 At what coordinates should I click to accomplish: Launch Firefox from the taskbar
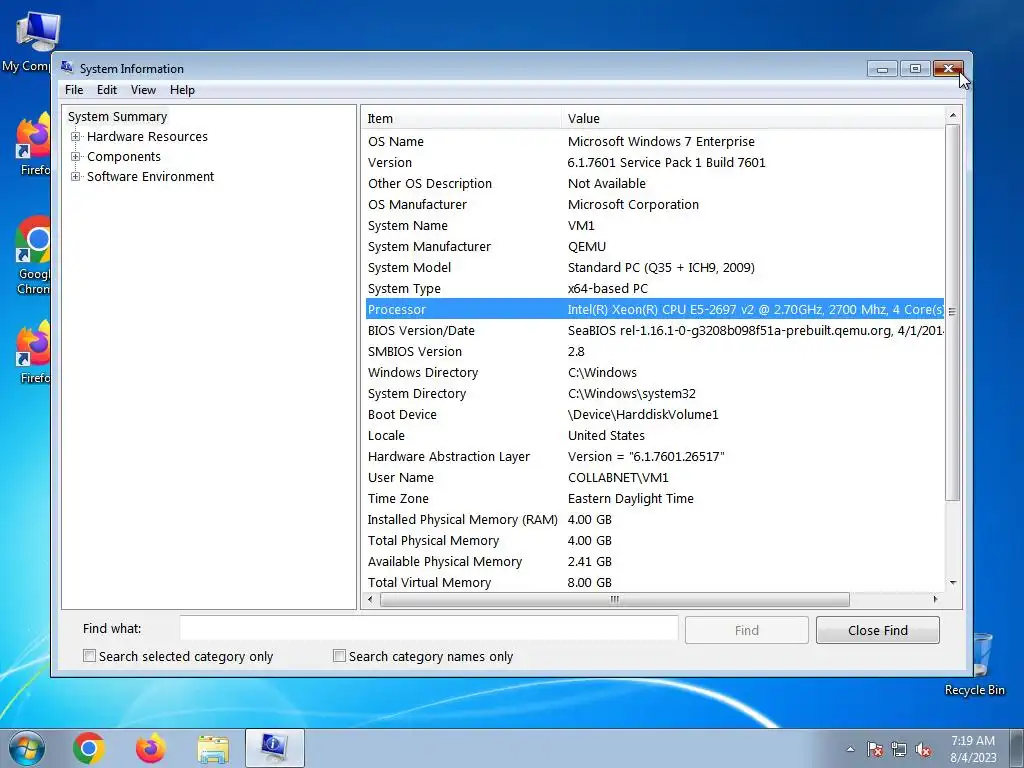[x=150, y=748]
